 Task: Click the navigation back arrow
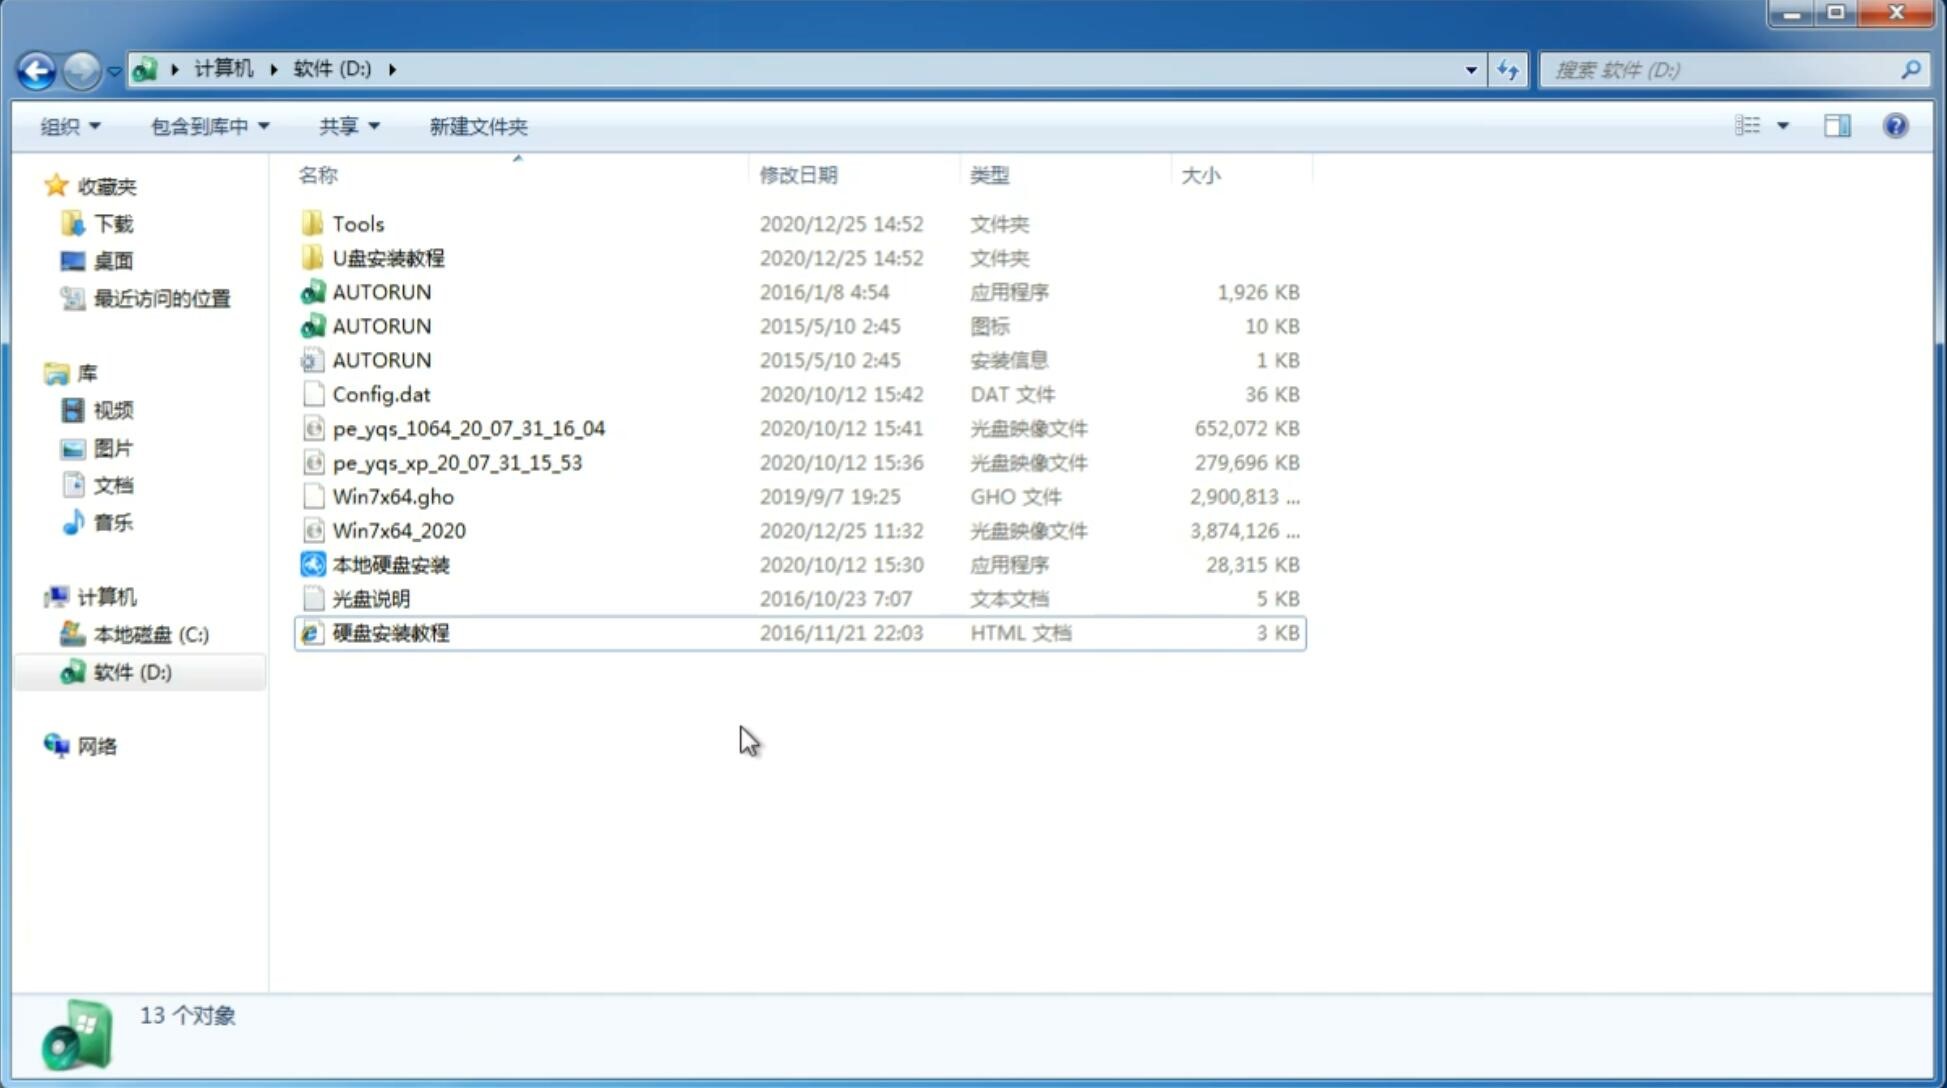(x=35, y=70)
